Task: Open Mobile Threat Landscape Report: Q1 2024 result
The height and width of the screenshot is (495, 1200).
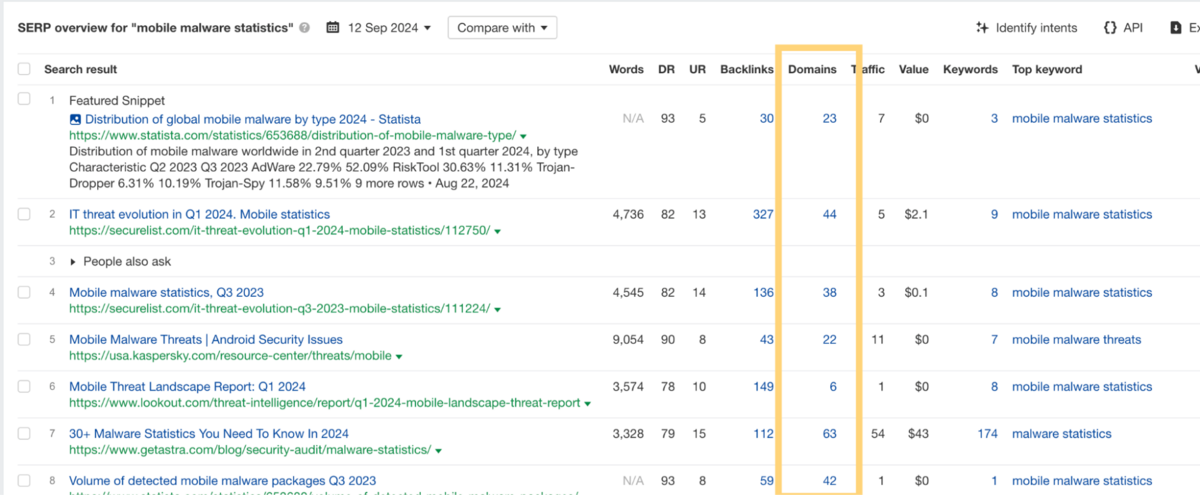Action: tap(187, 386)
